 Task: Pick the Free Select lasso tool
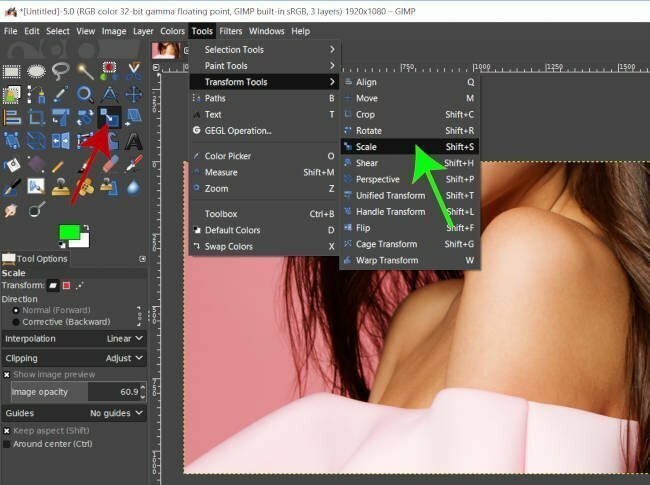pos(61,71)
